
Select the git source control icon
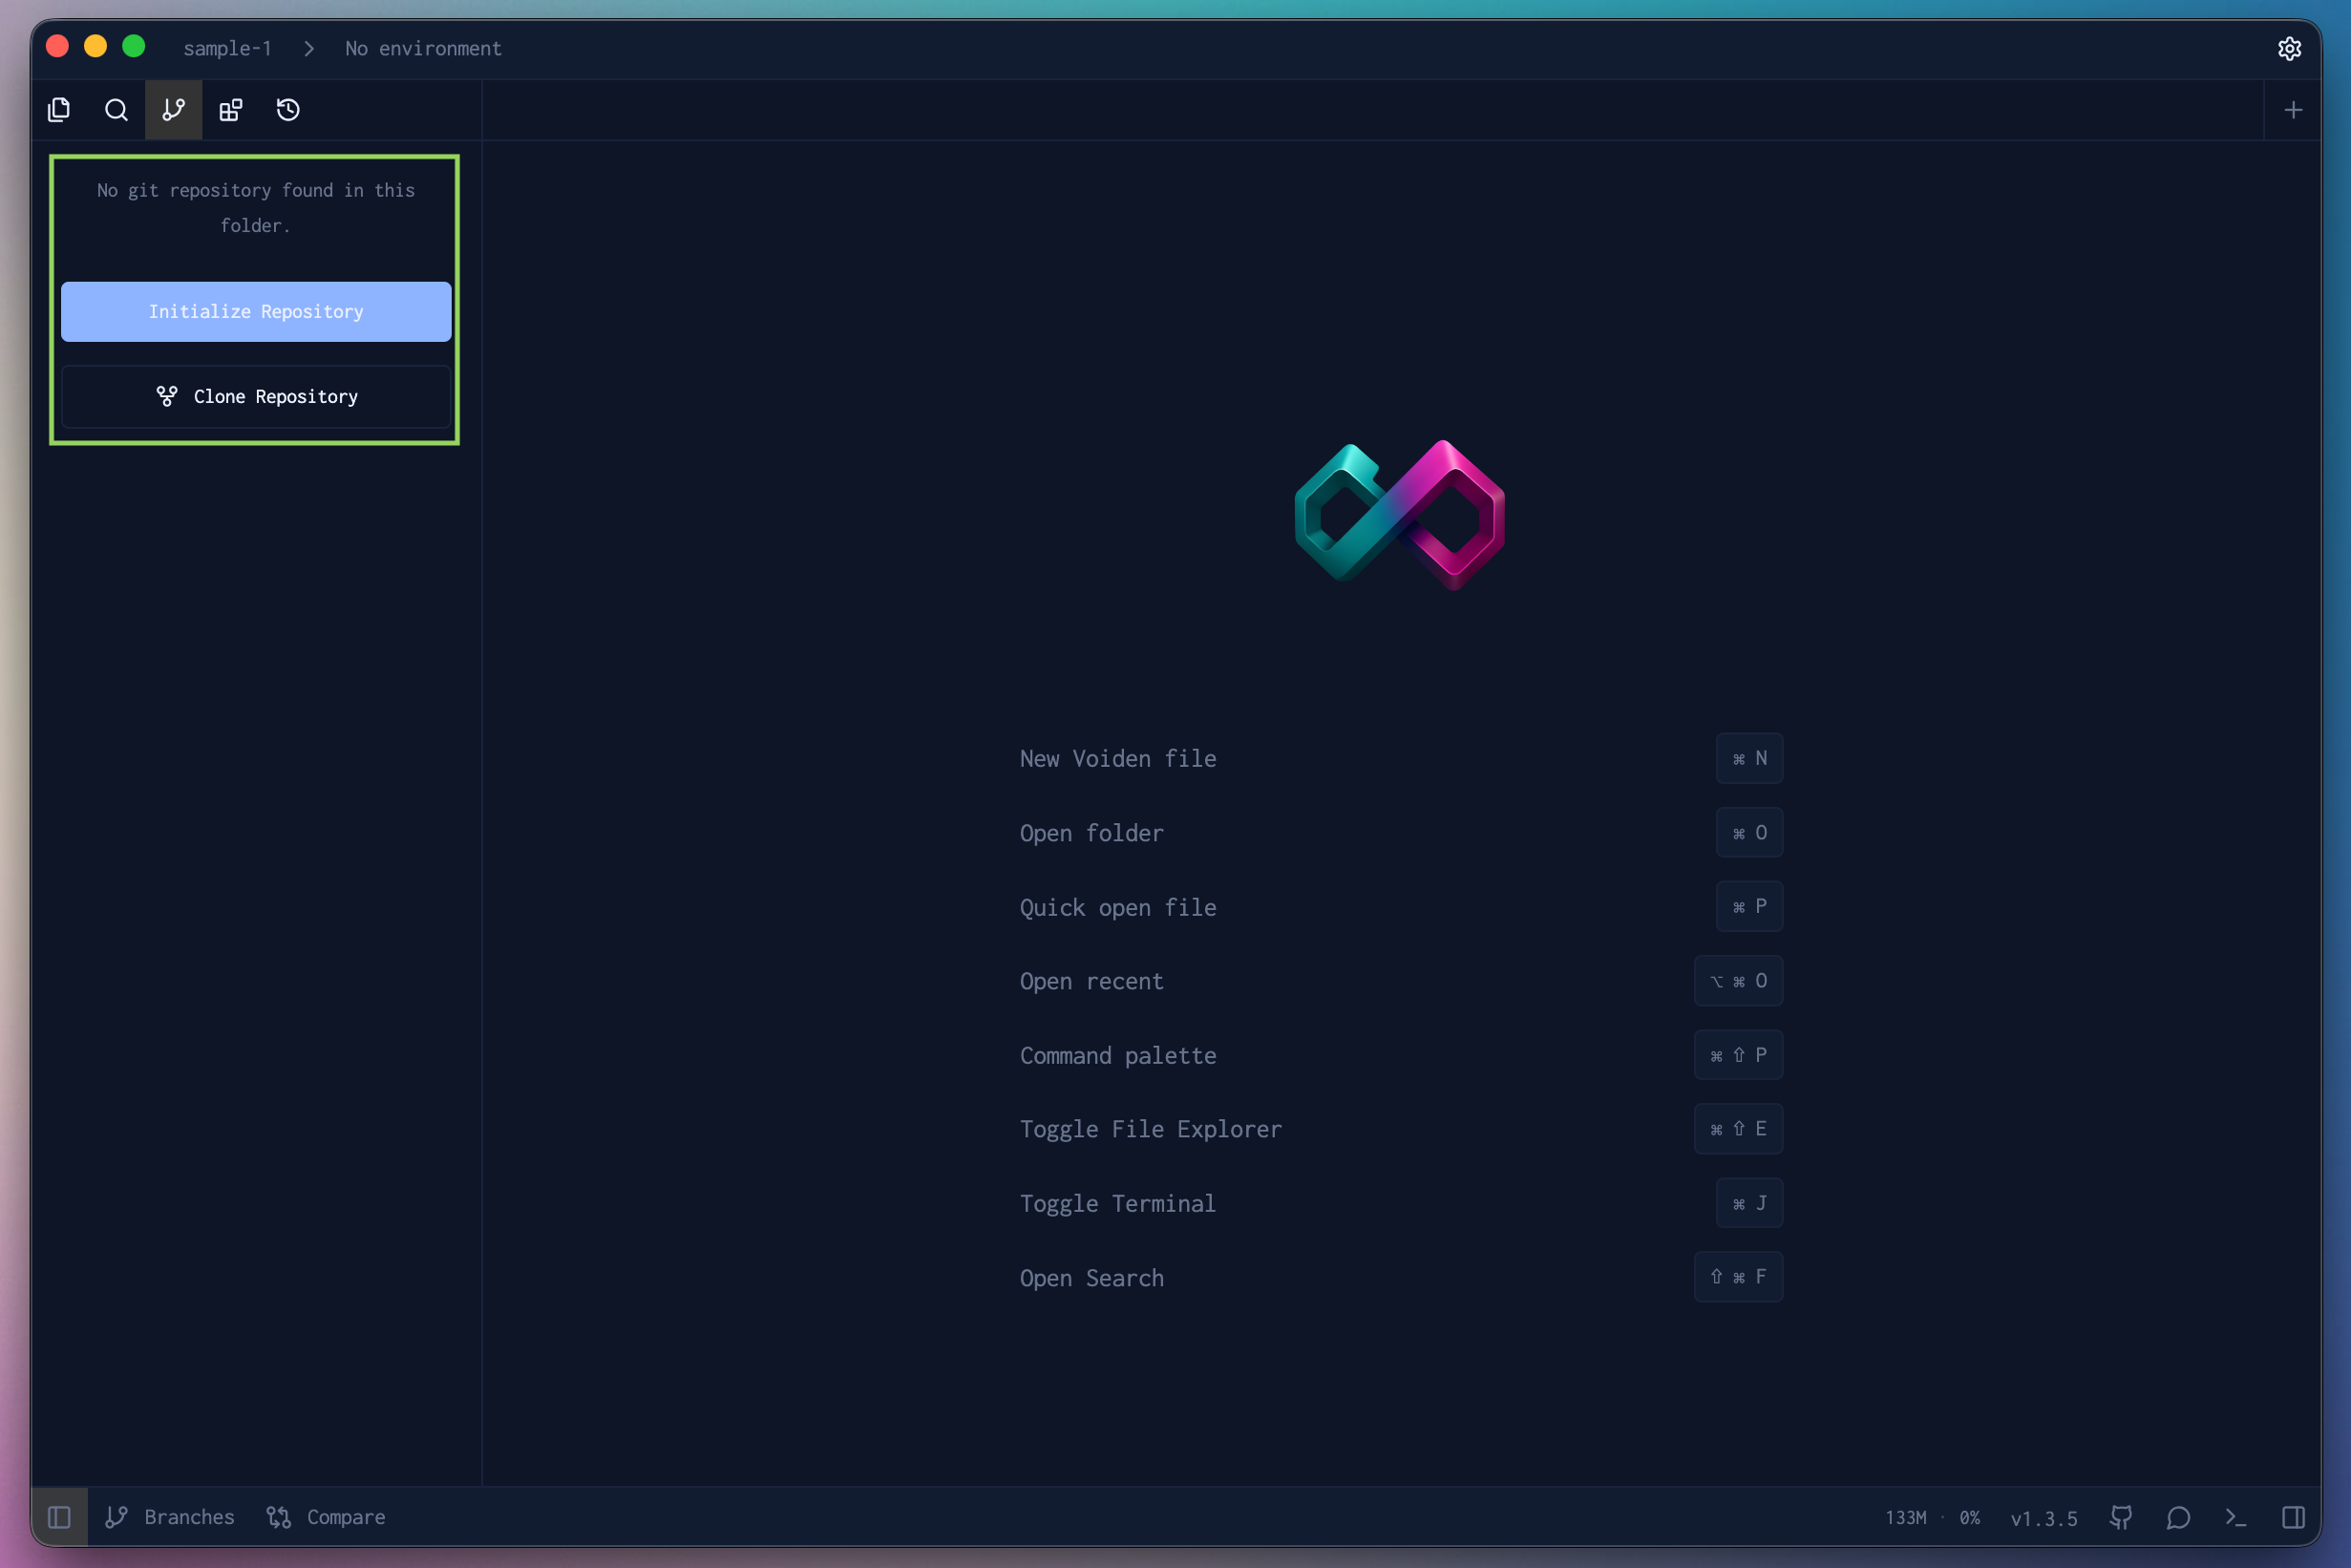click(174, 110)
